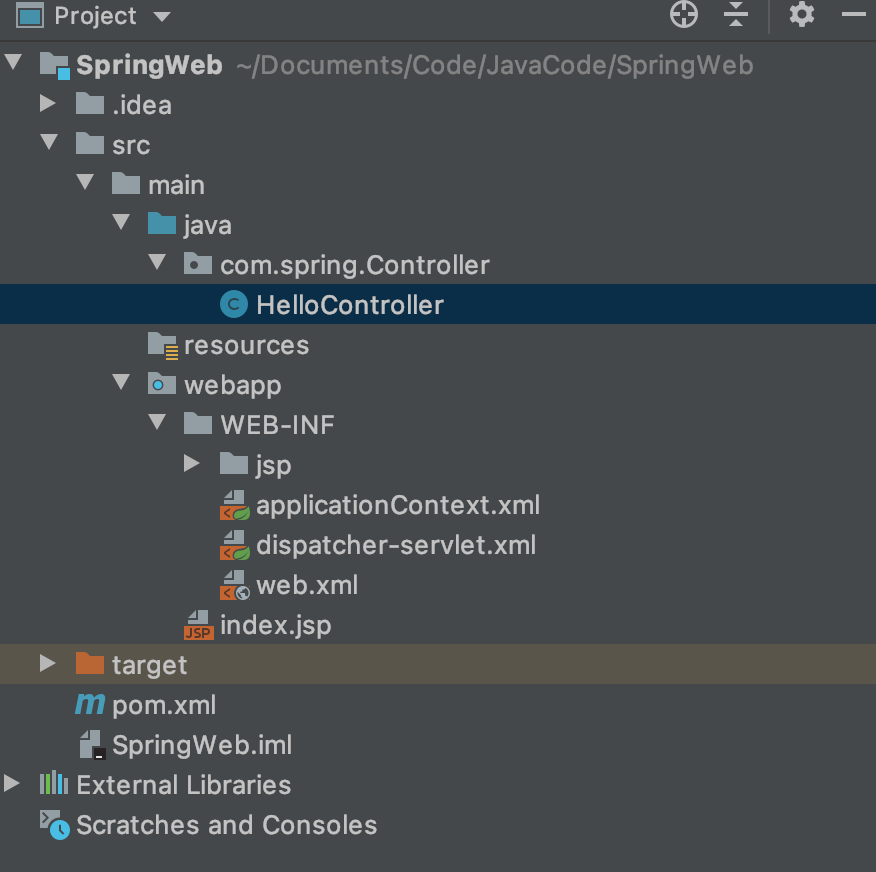Hide the Project panel with minimize icon
This screenshot has width=876, height=872.
coord(853,15)
